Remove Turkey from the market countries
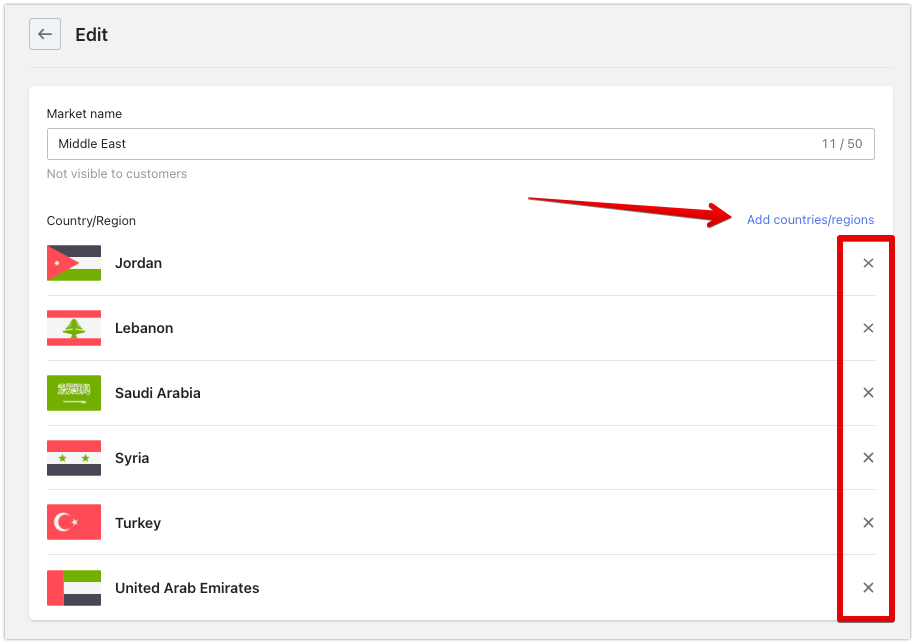 click(868, 522)
